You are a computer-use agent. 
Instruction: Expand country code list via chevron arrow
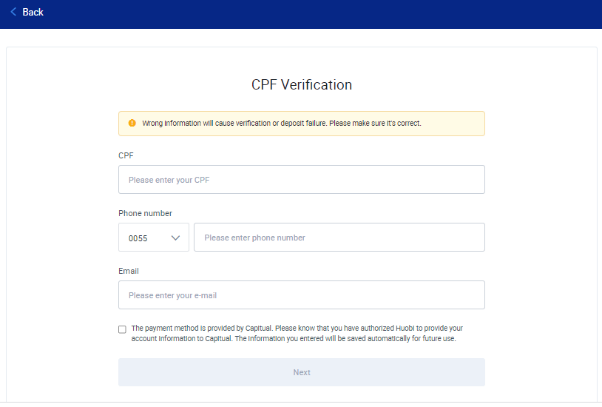coord(175,238)
